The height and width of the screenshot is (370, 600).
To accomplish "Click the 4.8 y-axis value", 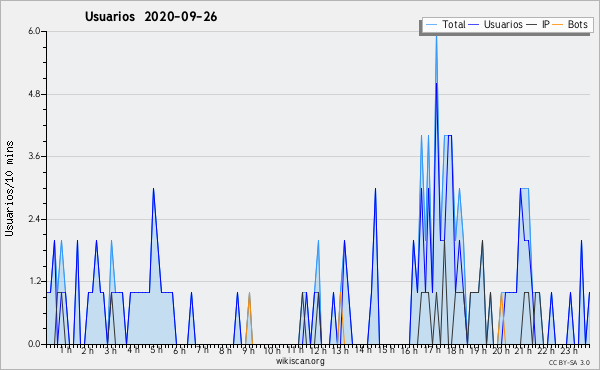I will point(34,94).
